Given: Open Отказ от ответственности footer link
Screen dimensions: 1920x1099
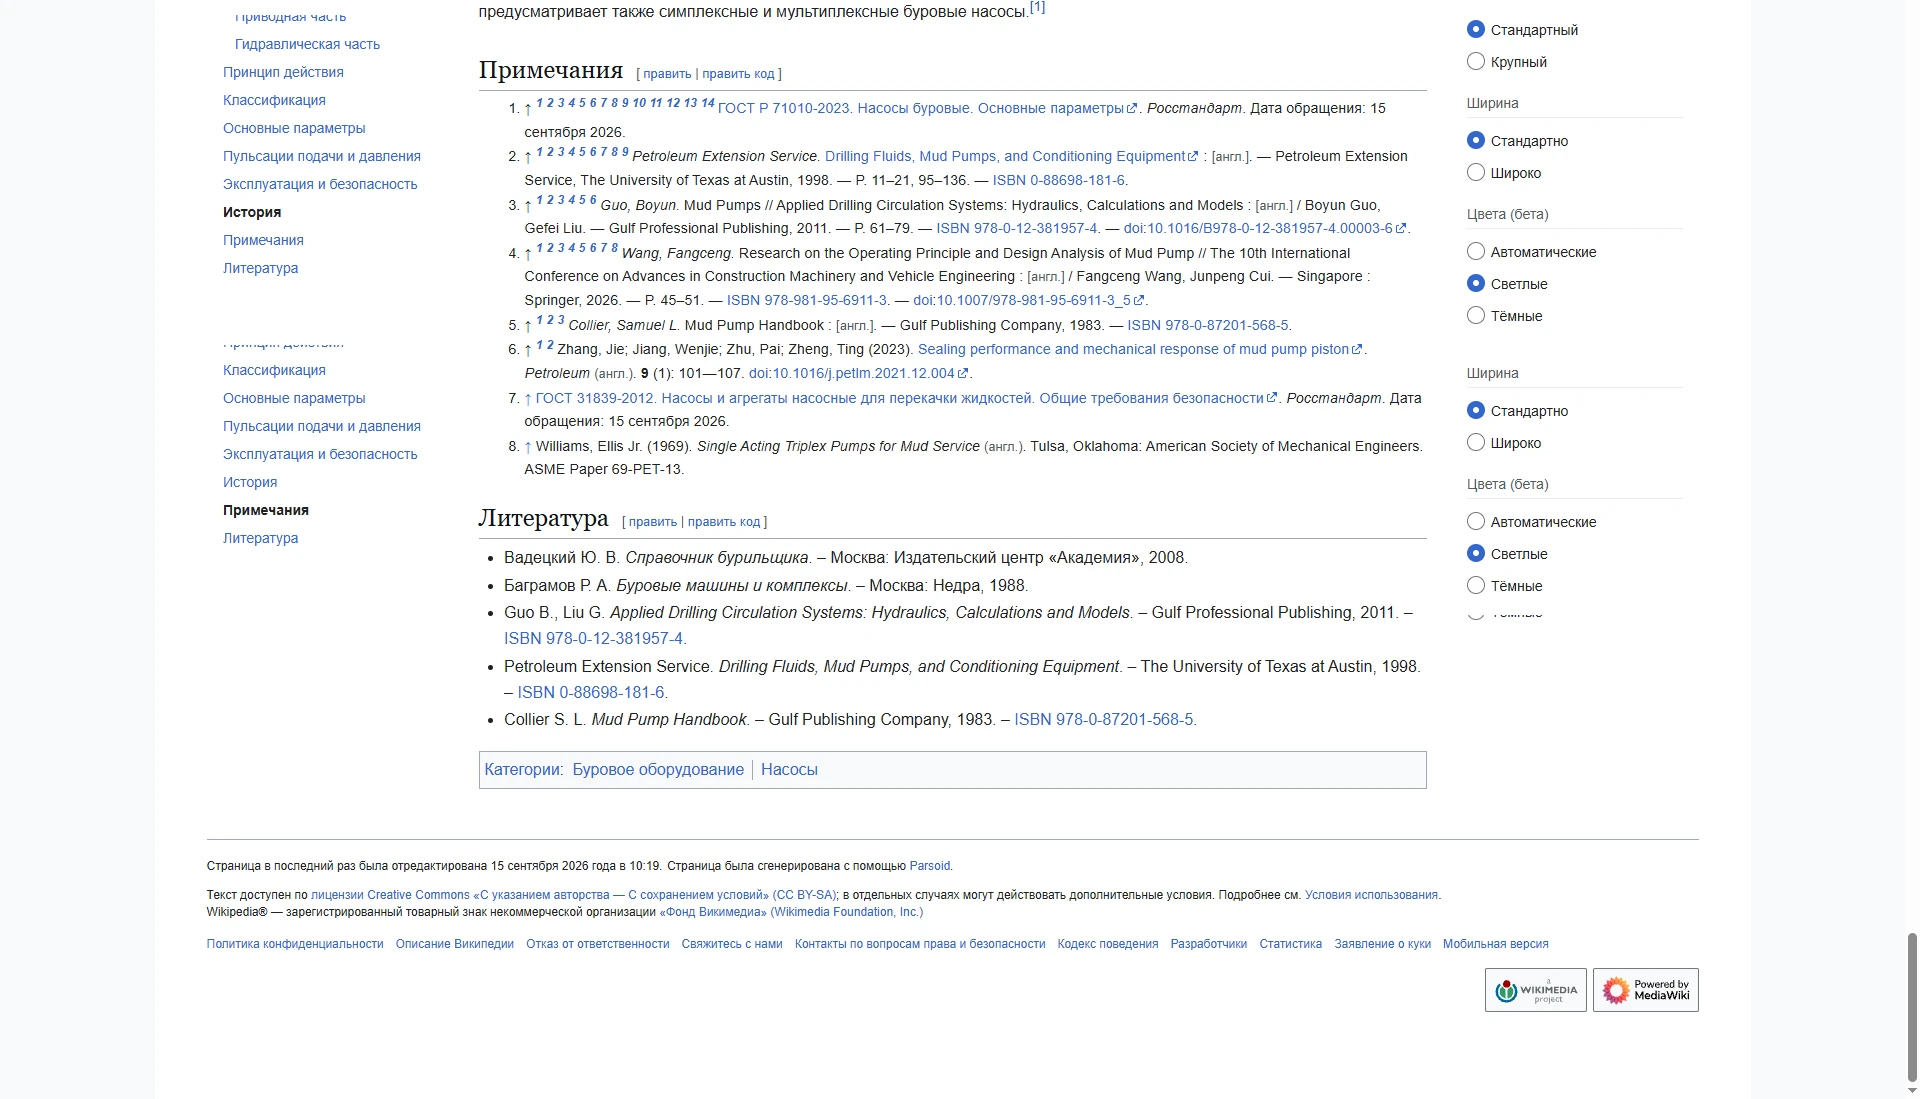Looking at the screenshot, I should coord(598,944).
